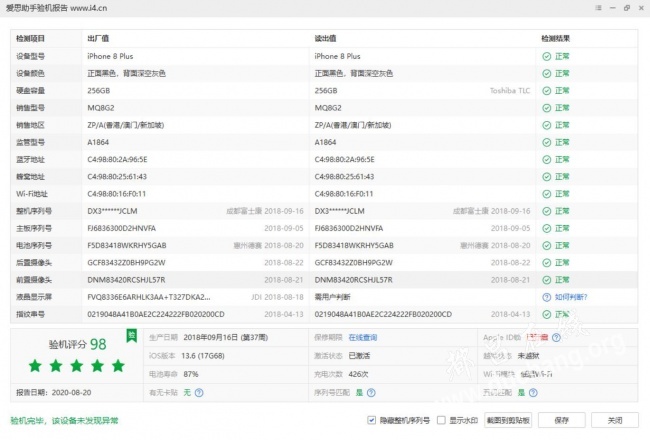Click the 验机完毕 status message

pyautogui.click(x=64, y=421)
